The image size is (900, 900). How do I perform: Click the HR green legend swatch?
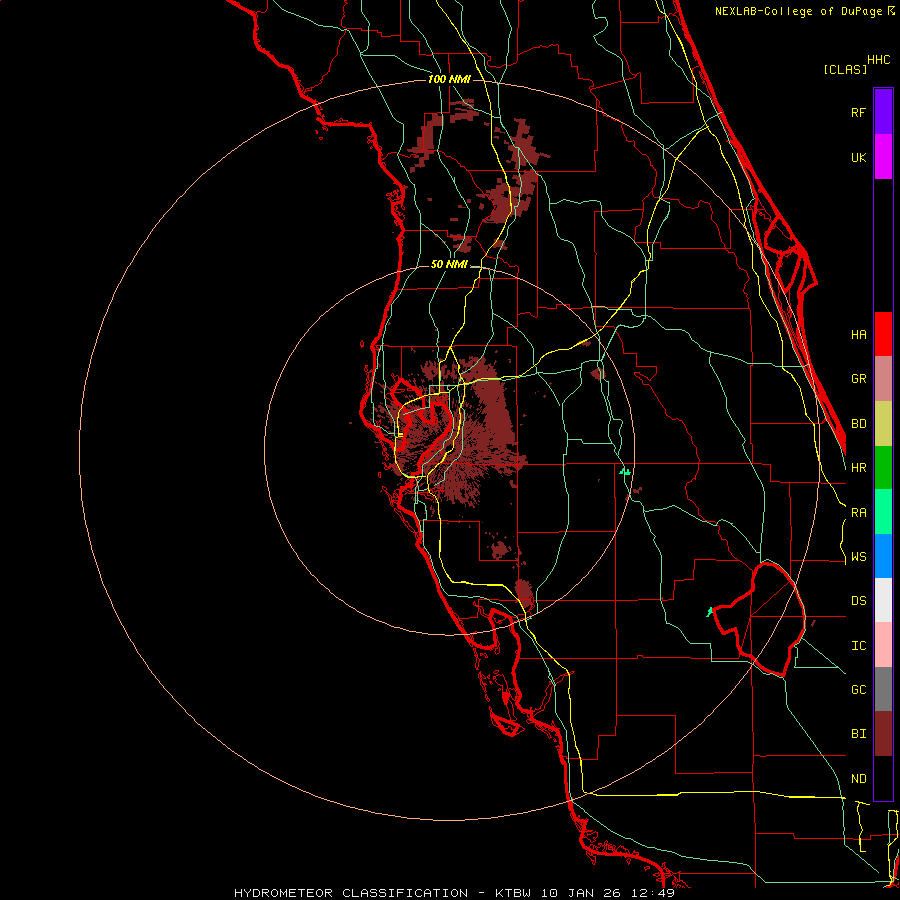point(883,468)
